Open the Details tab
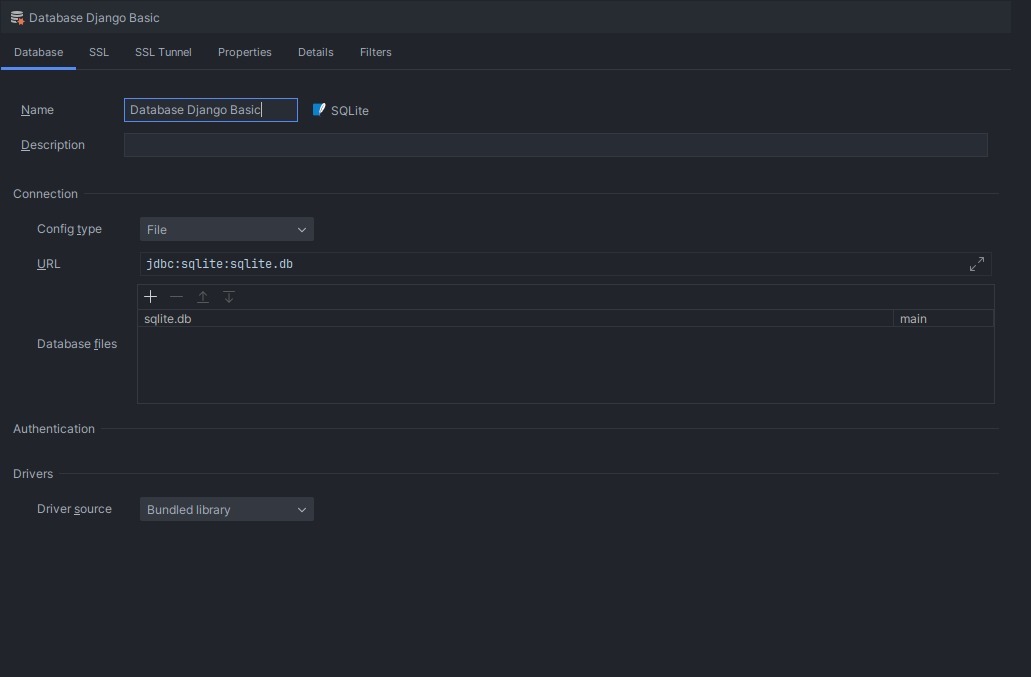This screenshot has height=677, width=1031. pyautogui.click(x=316, y=52)
